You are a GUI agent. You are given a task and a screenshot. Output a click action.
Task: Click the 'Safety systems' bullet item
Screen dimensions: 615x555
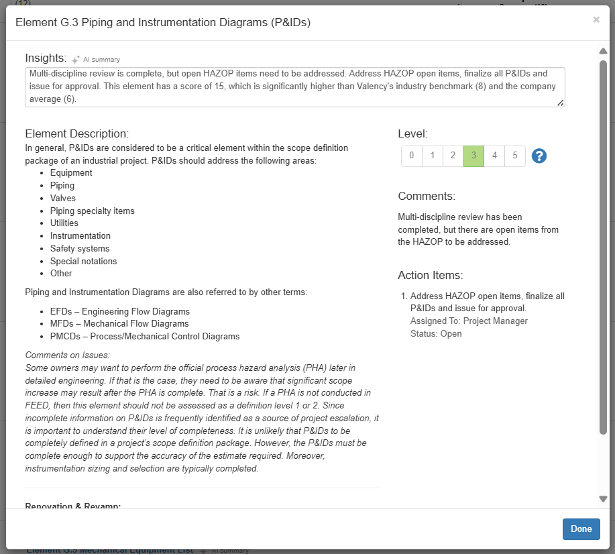[x=80, y=249]
